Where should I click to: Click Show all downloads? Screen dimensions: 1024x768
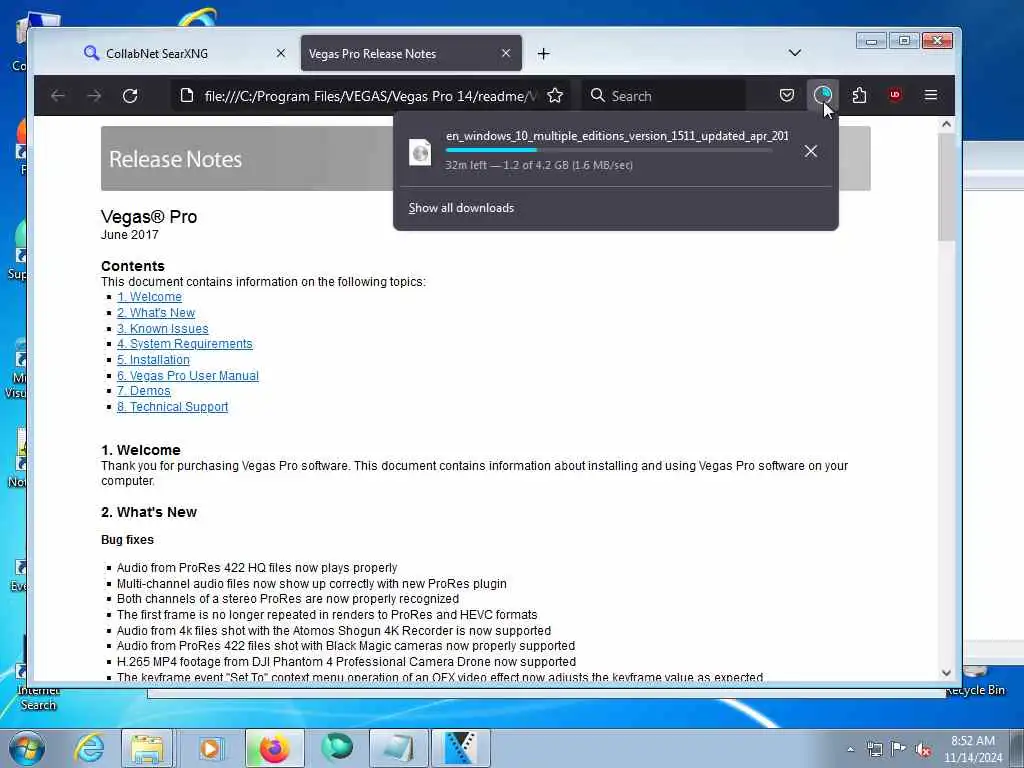[x=461, y=208]
